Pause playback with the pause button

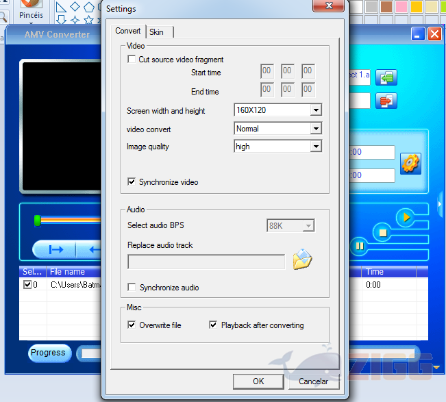point(359,246)
